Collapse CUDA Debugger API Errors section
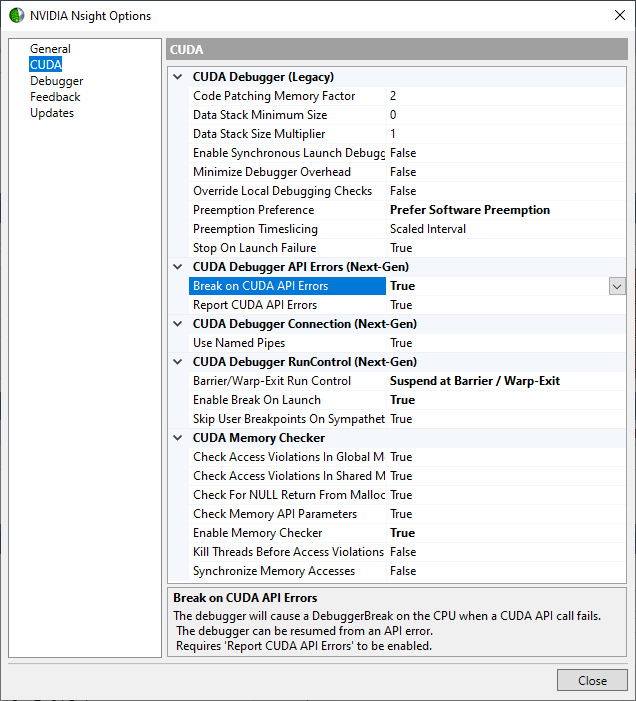This screenshot has height=701, width=636. (x=178, y=267)
